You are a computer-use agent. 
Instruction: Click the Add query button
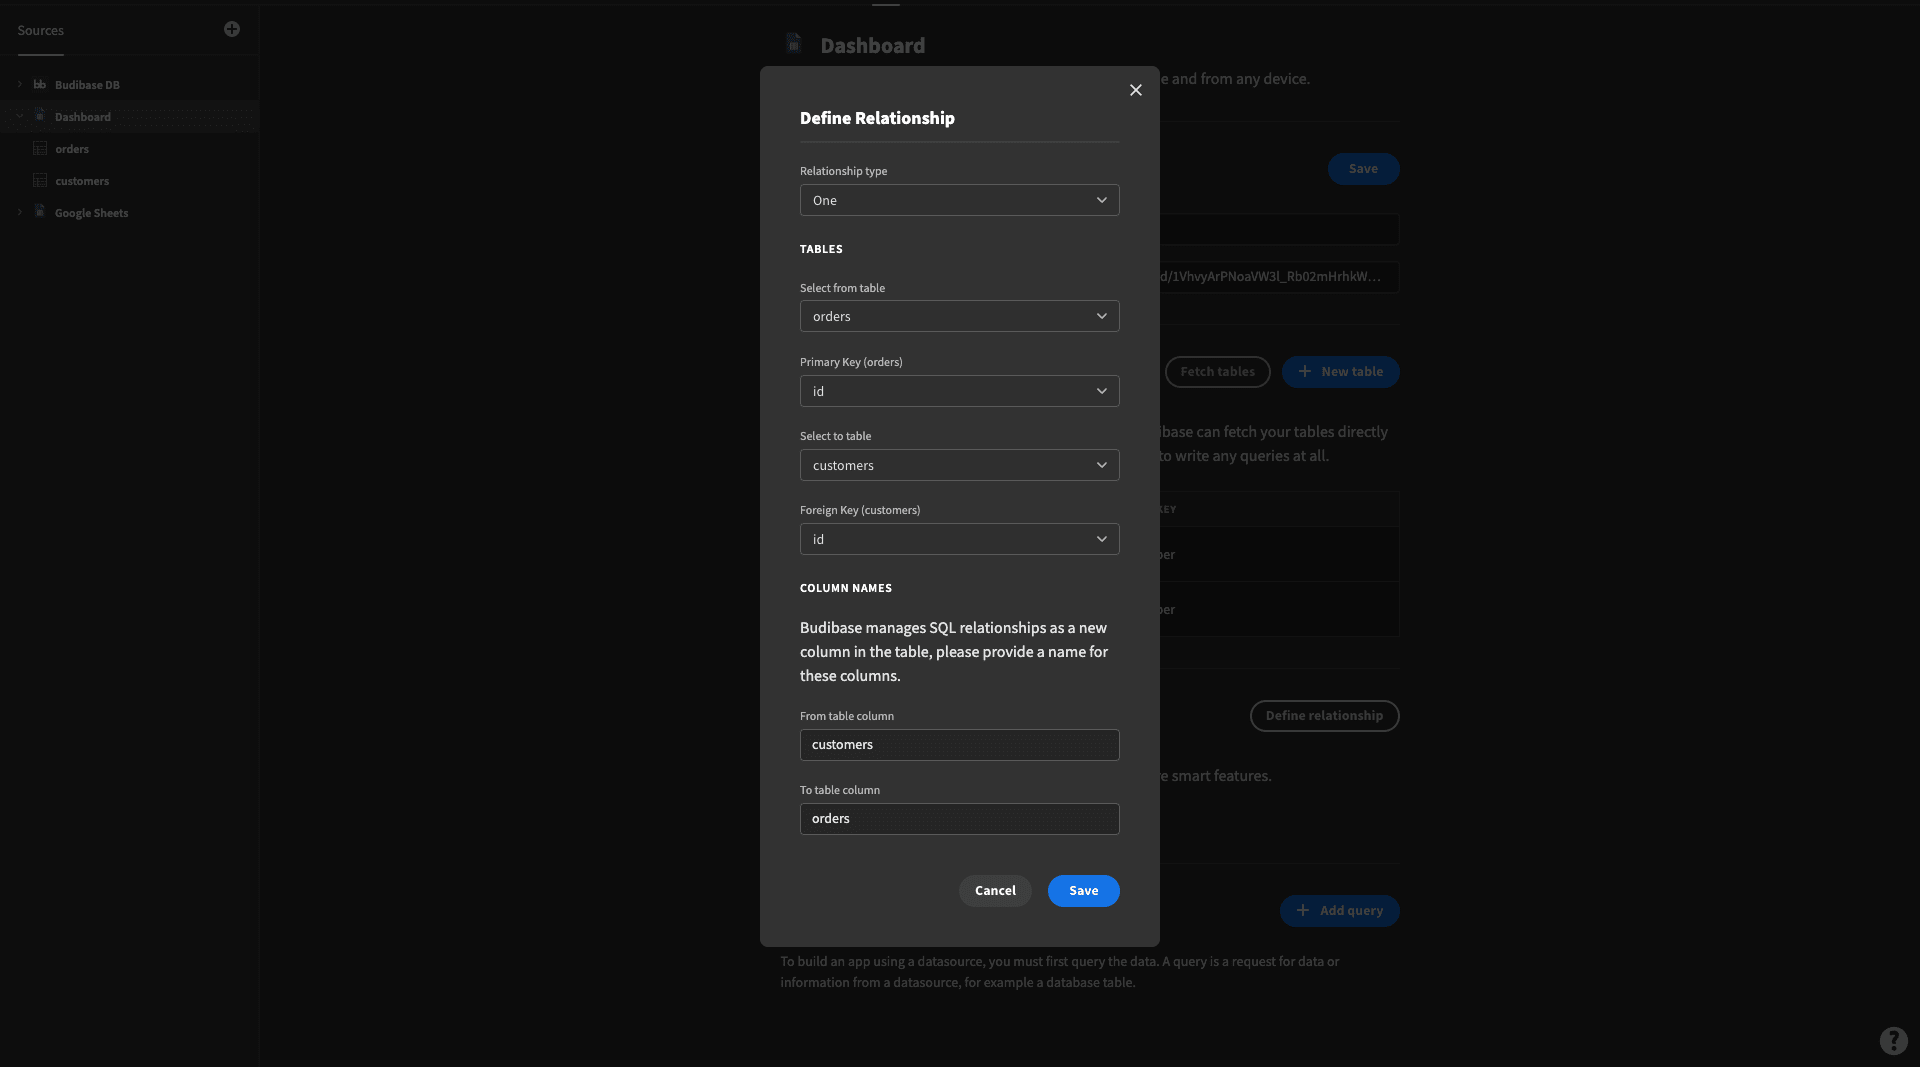pyautogui.click(x=1339, y=911)
